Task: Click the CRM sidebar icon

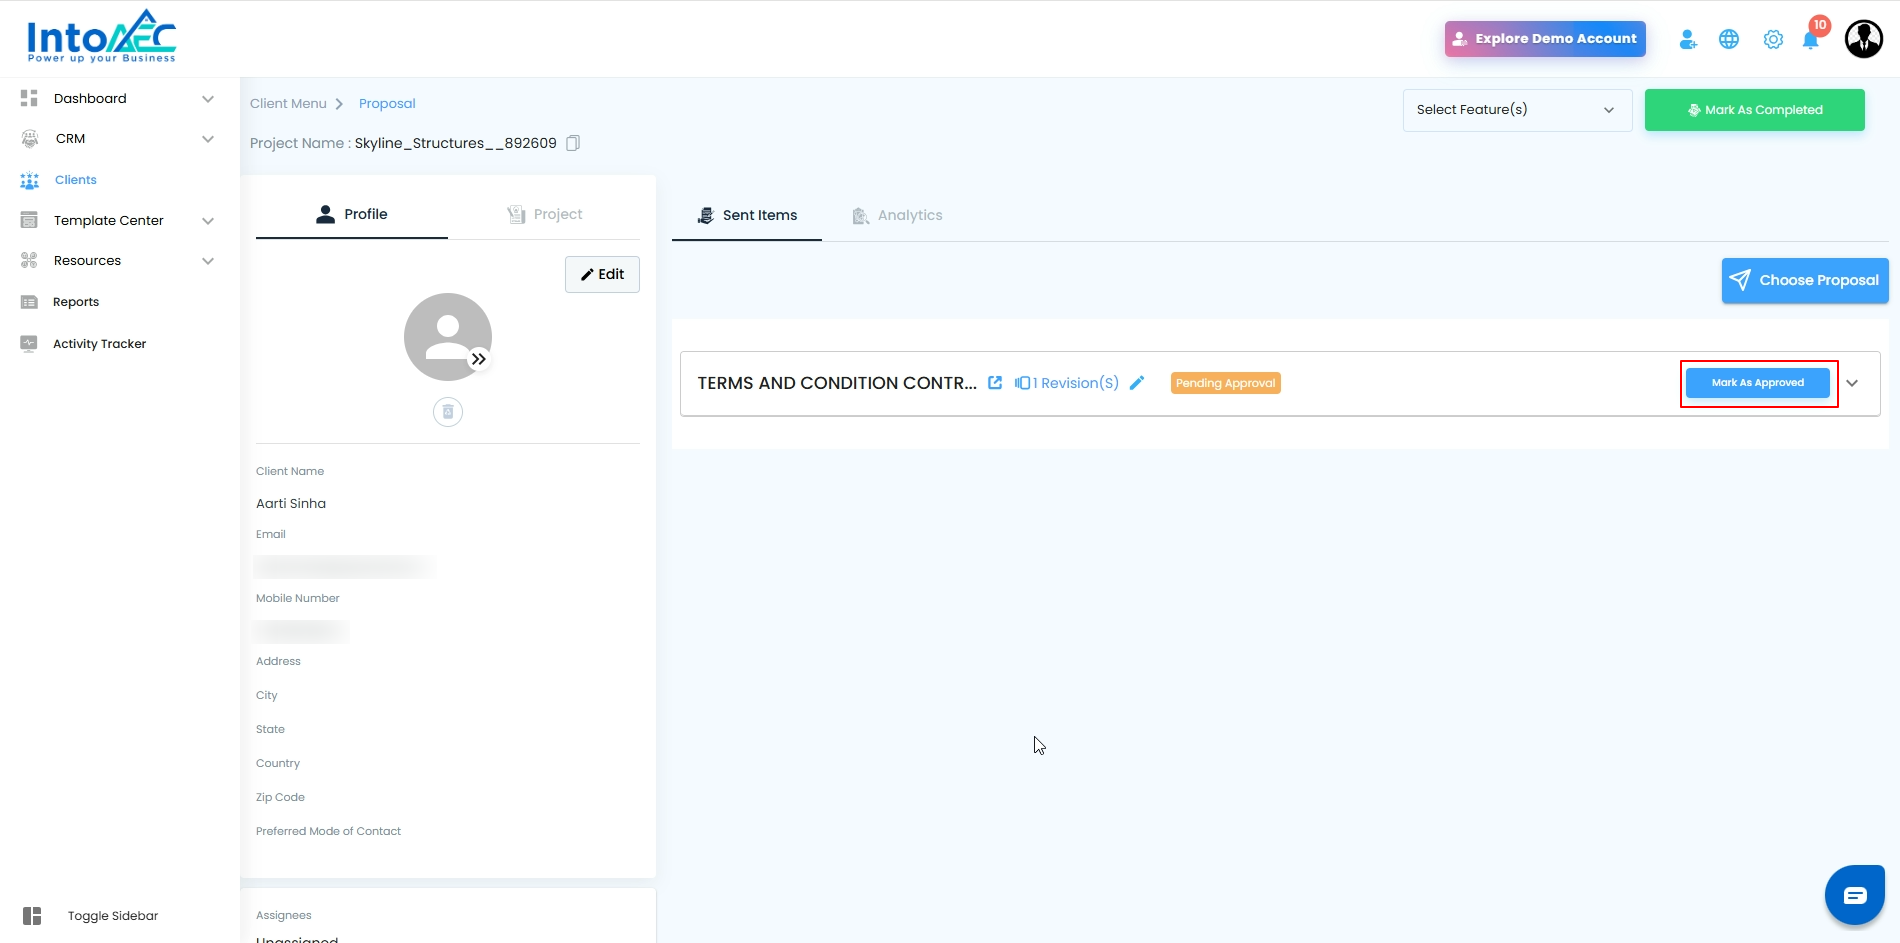Action: [x=29, y=139]
